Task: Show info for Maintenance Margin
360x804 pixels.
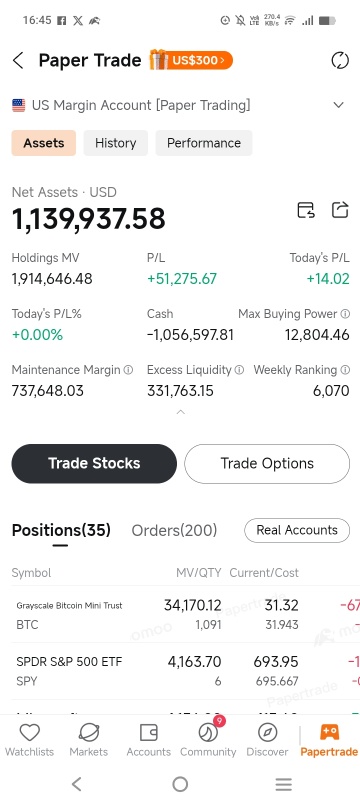Action: pyautogui.click(x=128, y=370)
